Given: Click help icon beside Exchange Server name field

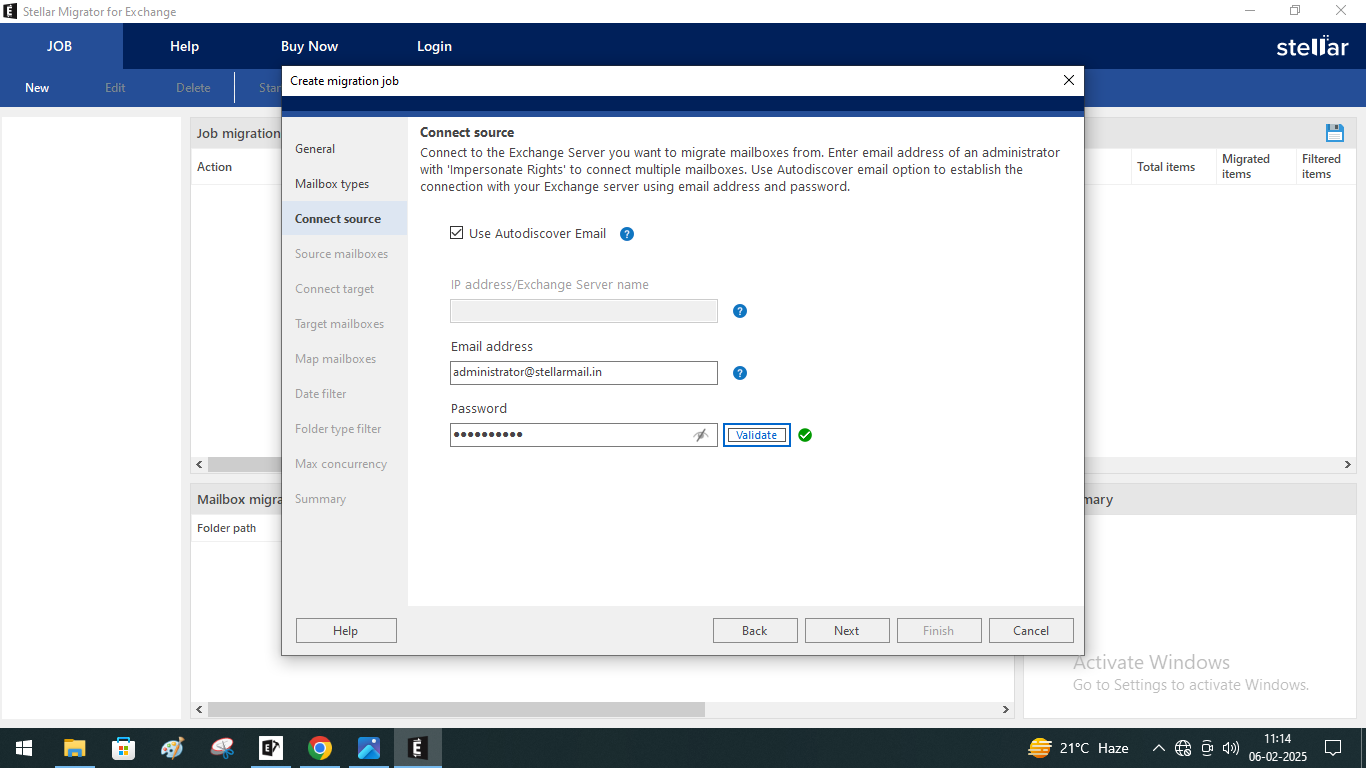Looking at the screenshot, I should [x=740, y=311].
